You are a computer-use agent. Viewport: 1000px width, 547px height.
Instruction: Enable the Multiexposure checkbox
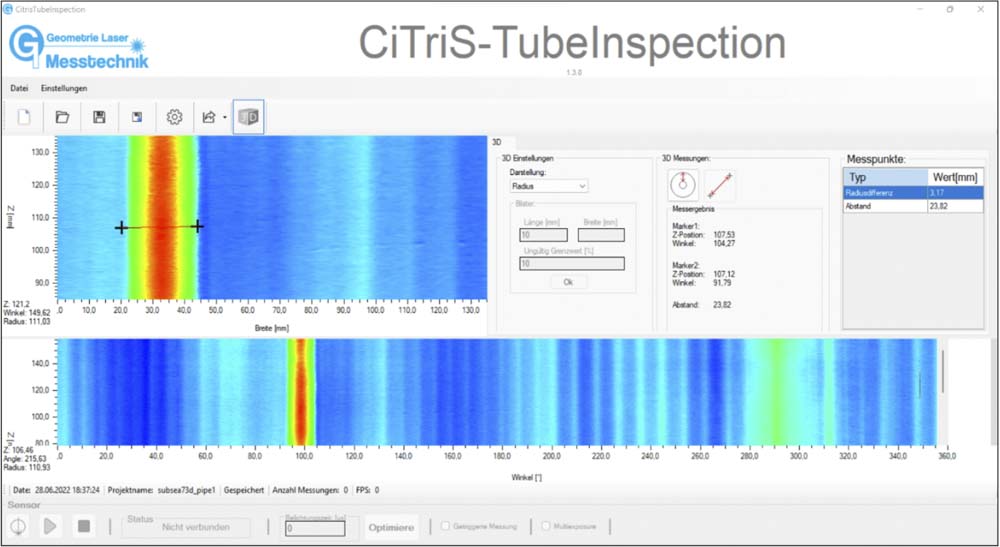click(546, 526)
